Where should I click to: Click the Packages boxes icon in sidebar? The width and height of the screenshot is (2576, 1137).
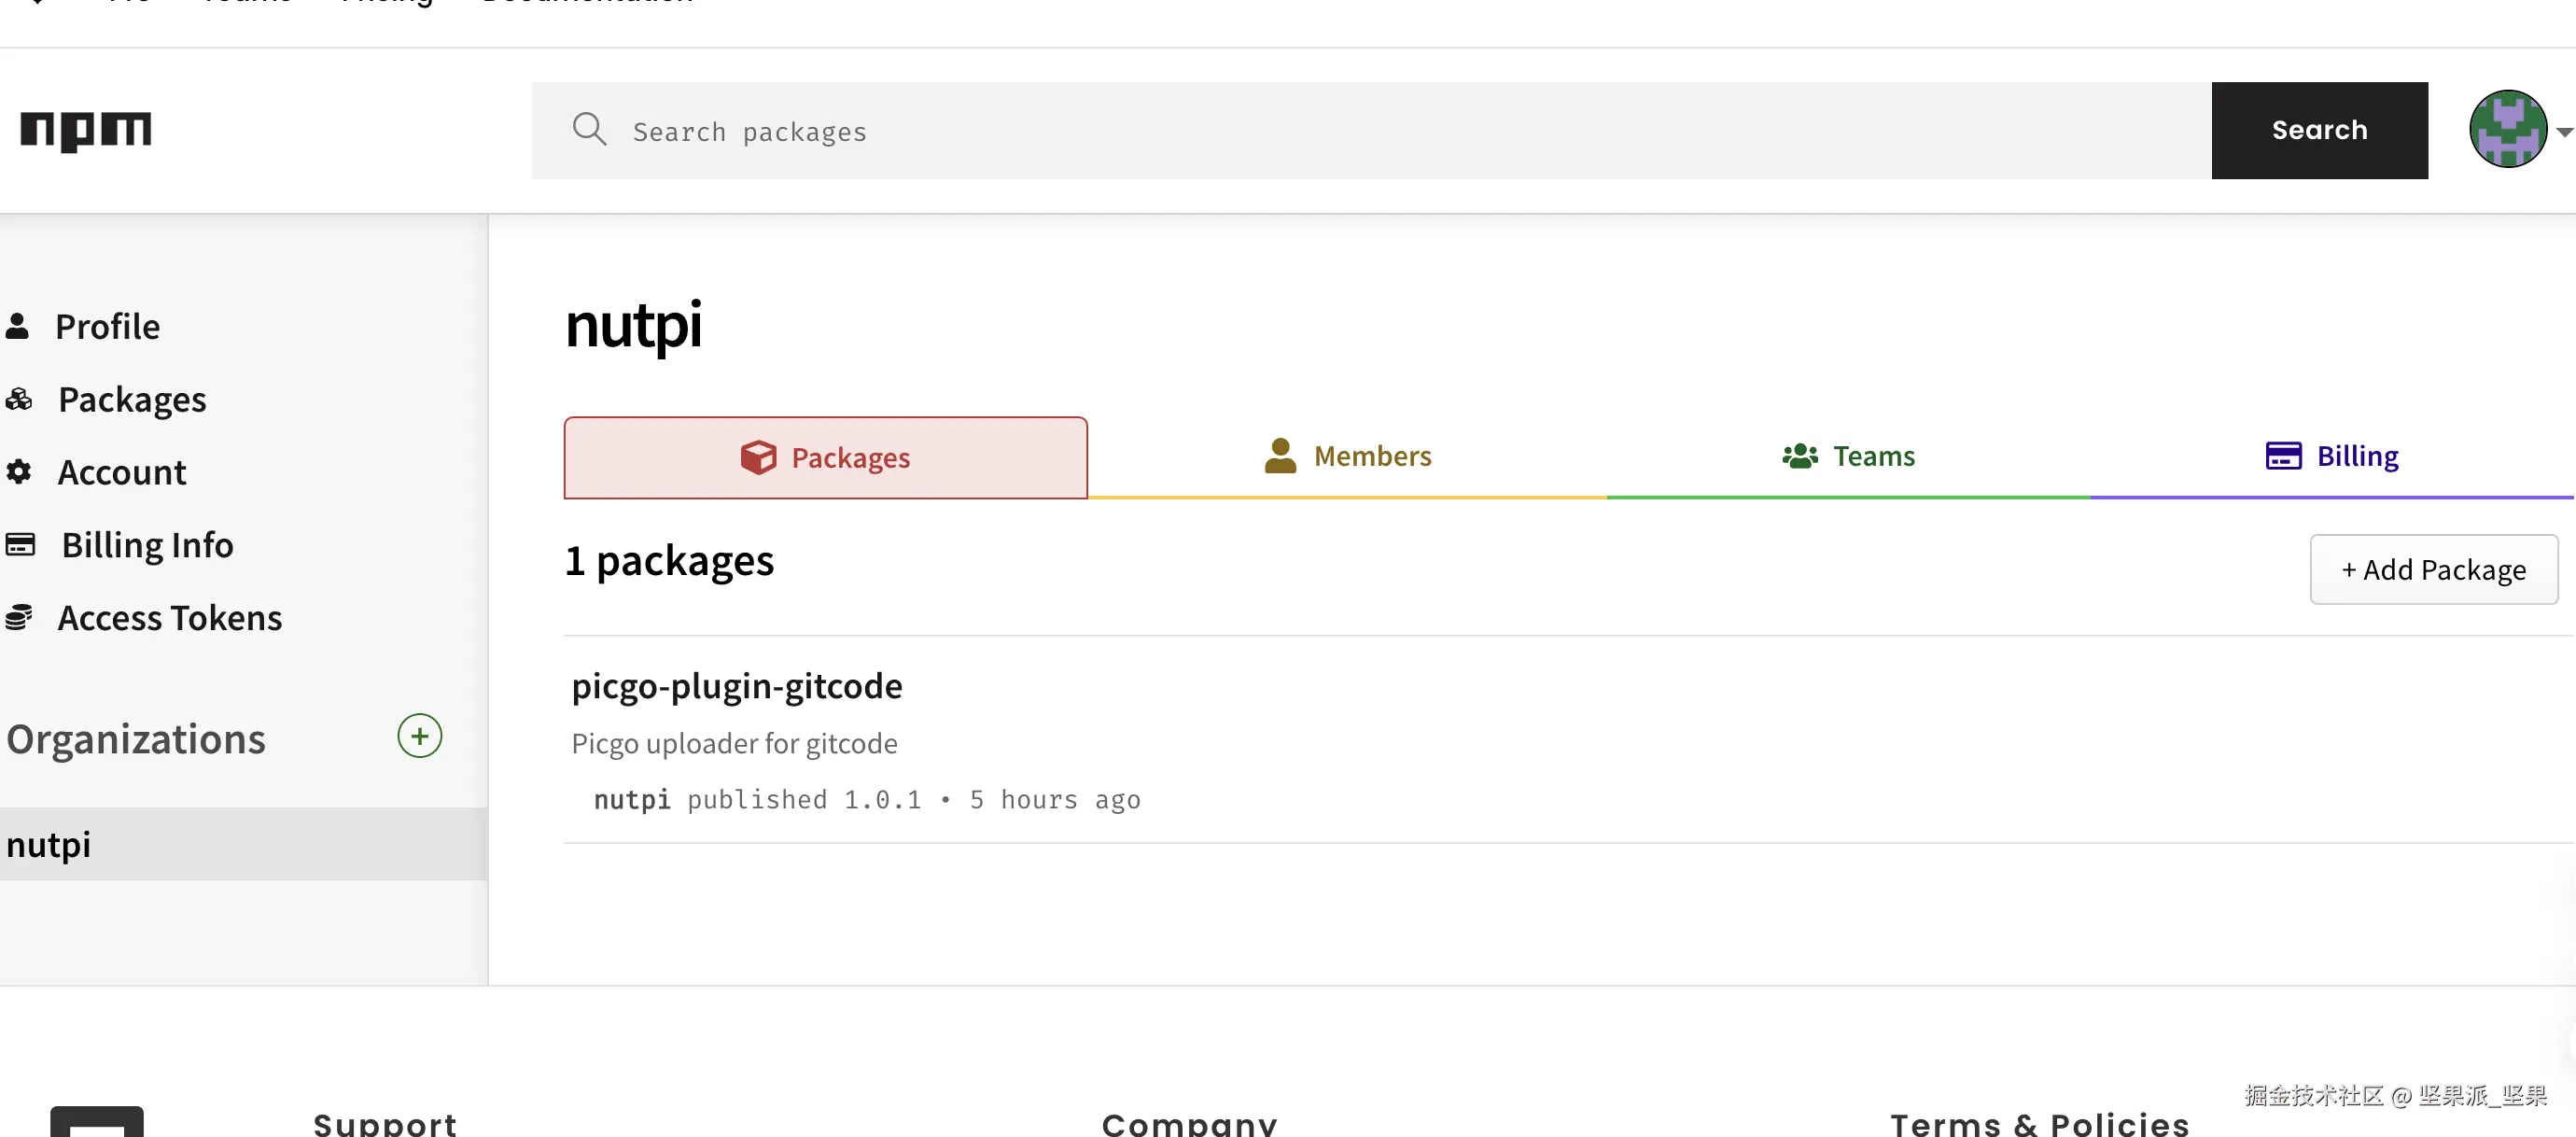(19, 399)
